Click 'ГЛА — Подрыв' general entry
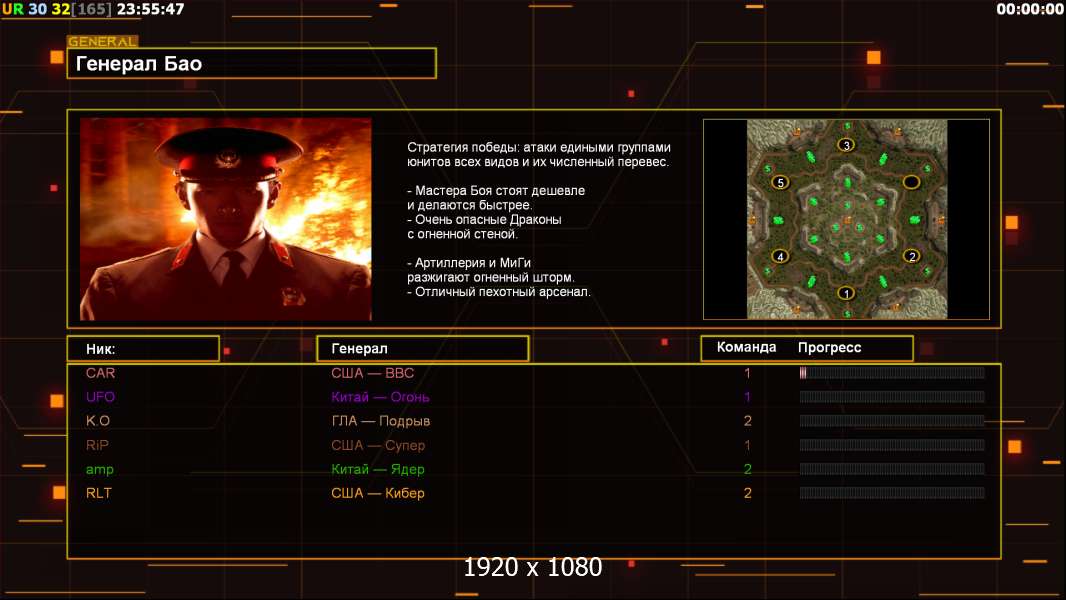Image resolution: width=1066 pixels, height=600 pixels. [x=381, y=421]
